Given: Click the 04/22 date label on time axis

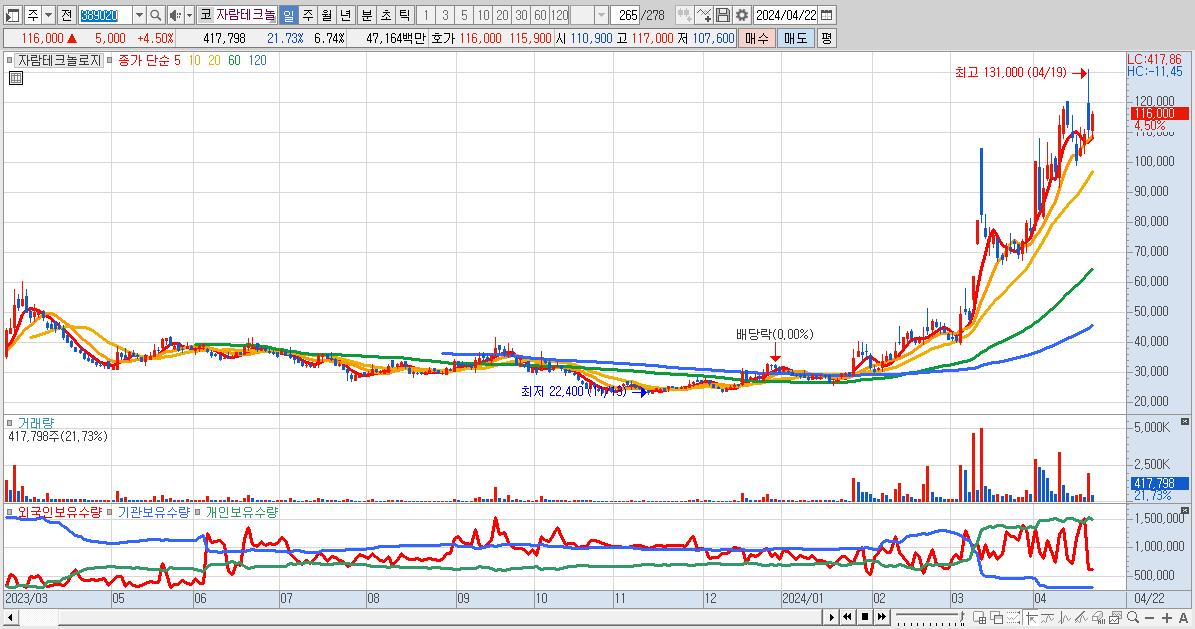Looking at the screenshot, I should pos(1149,599).
